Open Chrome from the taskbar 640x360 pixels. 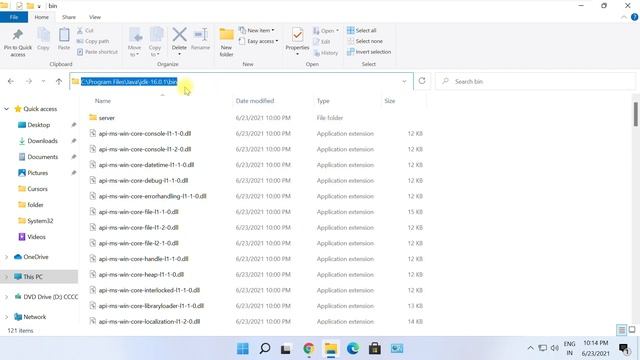tap(309, 349)
